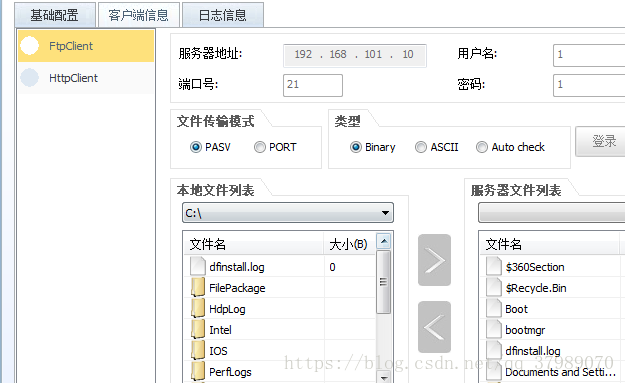The height and width of the screenshot is (383, 625).
Task: Click 大小(B) column header
Action: pos(350,244)
